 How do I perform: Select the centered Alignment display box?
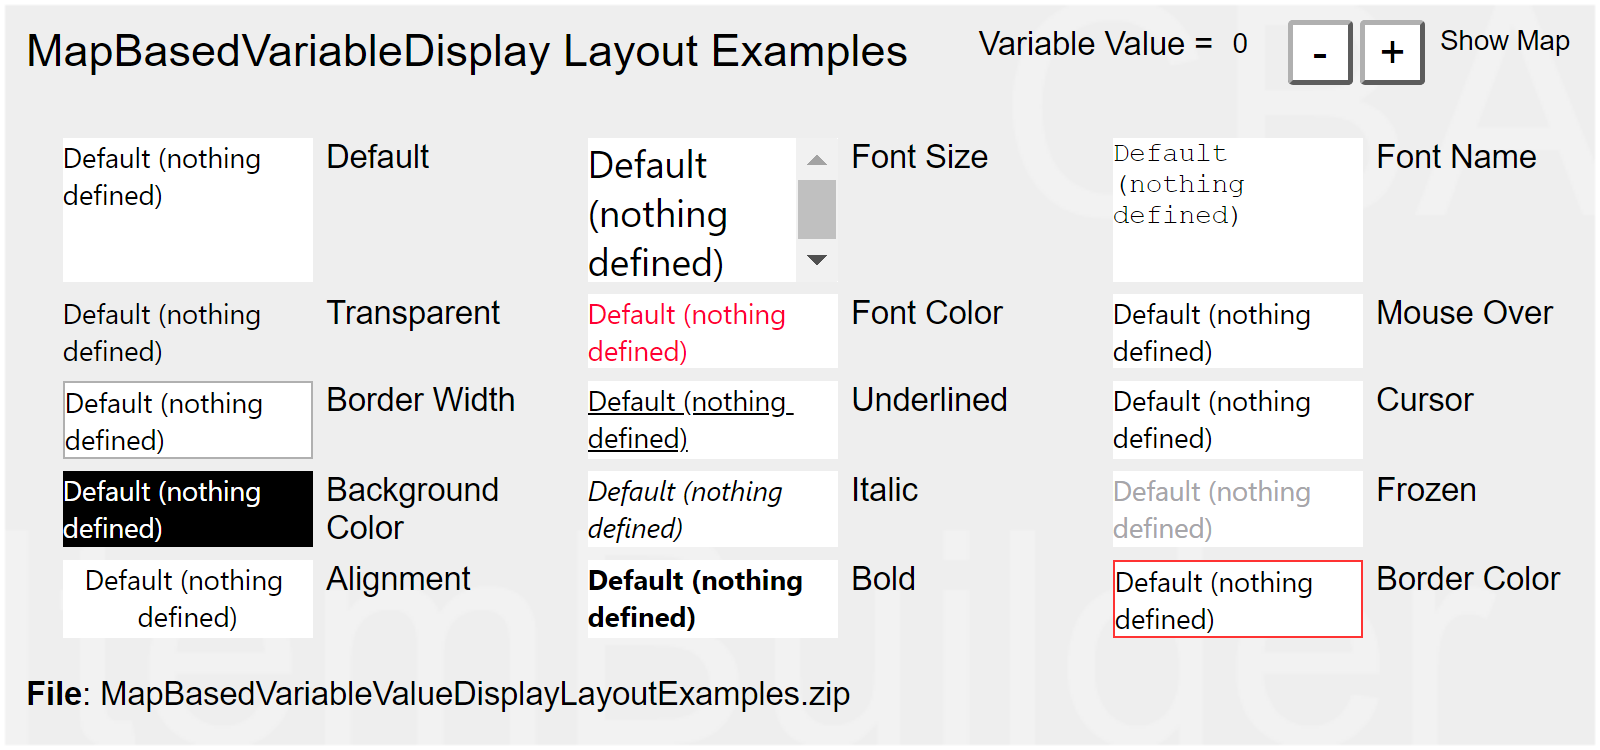coord(187,598)
